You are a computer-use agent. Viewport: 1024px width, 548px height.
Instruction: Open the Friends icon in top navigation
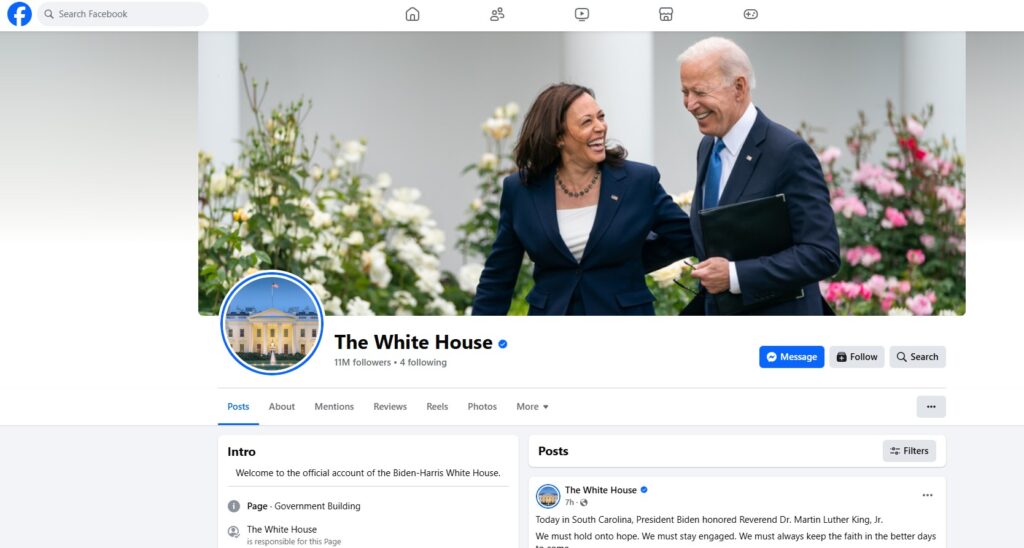point(497,14)
